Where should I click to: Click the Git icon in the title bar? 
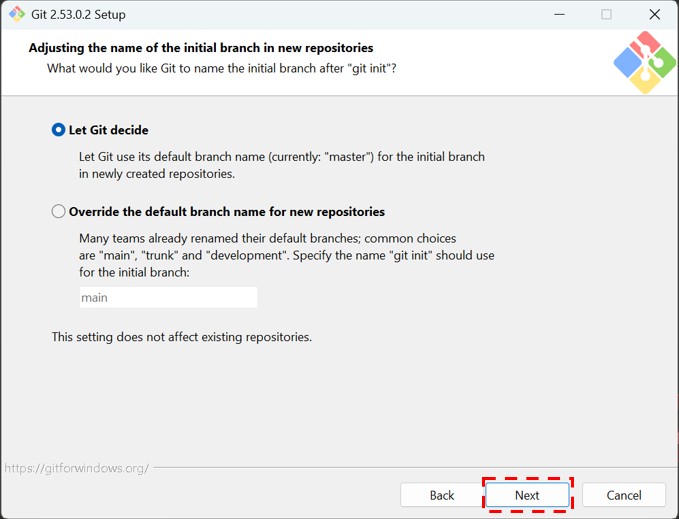click(x=16, y=15)
